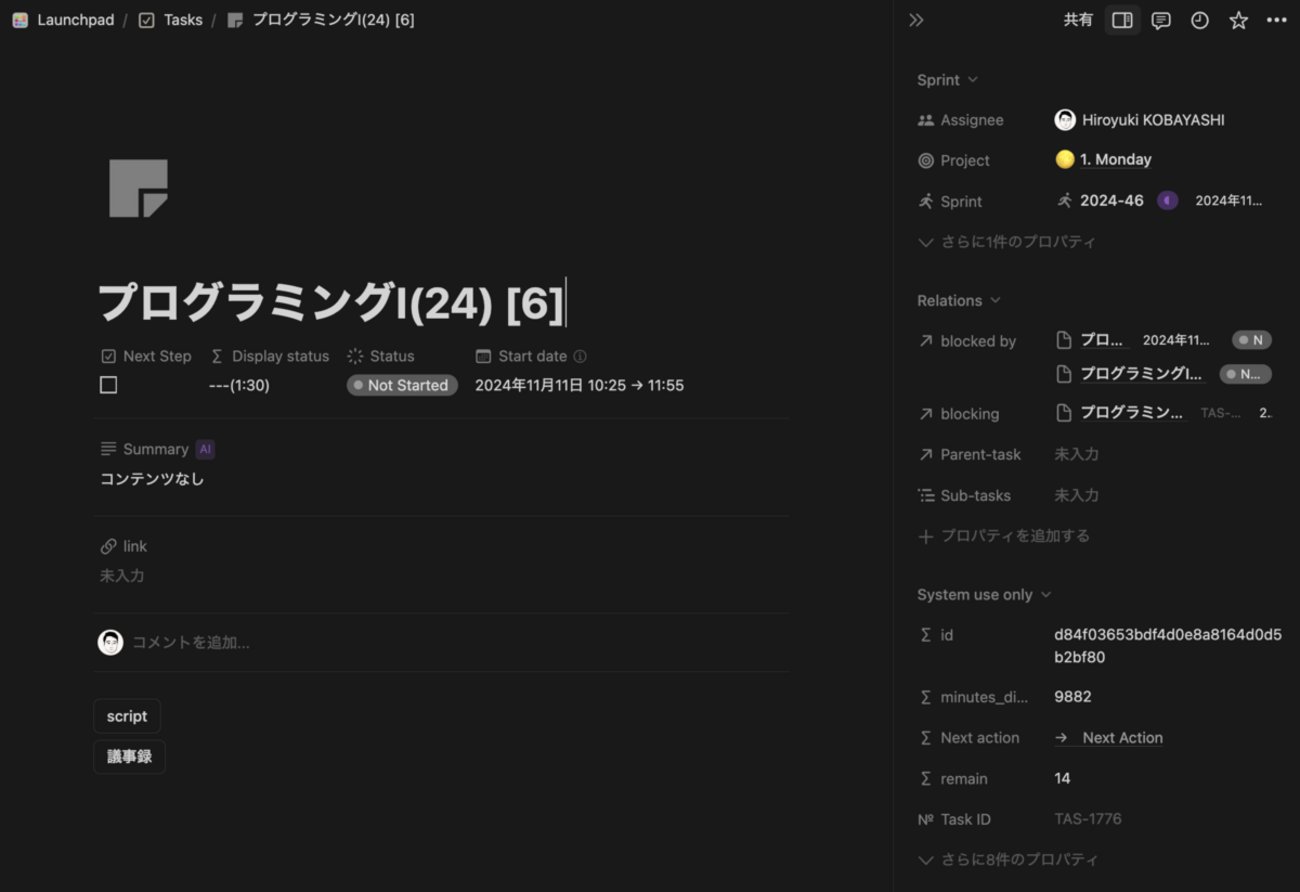Collapse sidebar with double chevron icon
1300x892 pixels.
[x=916, y=20]
